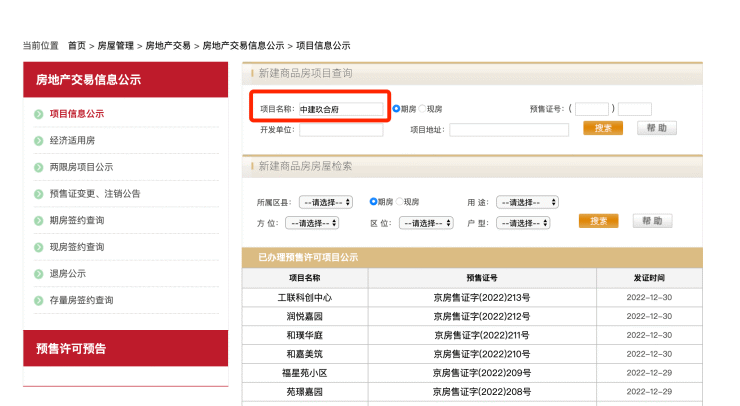Open the 方位 dropdown
Image resolution: width=740 pixels, height=406 pixels.
pyautogui.click(x=312, y=223)
